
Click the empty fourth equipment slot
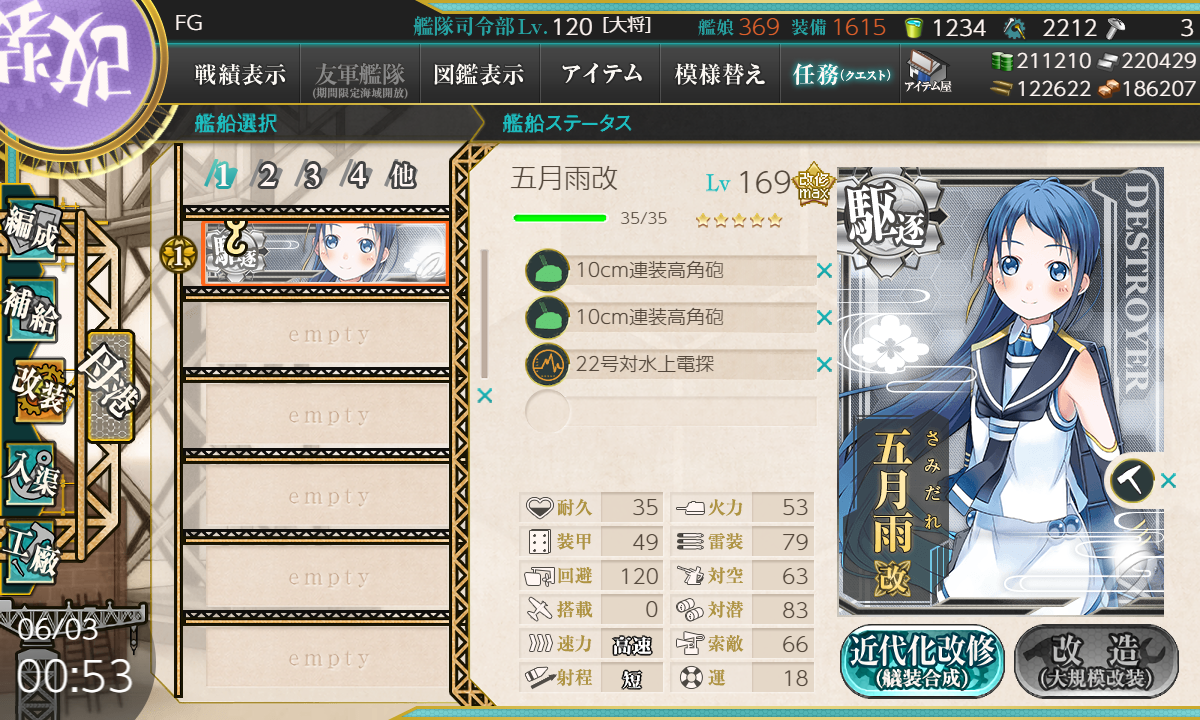click(671, 411)
